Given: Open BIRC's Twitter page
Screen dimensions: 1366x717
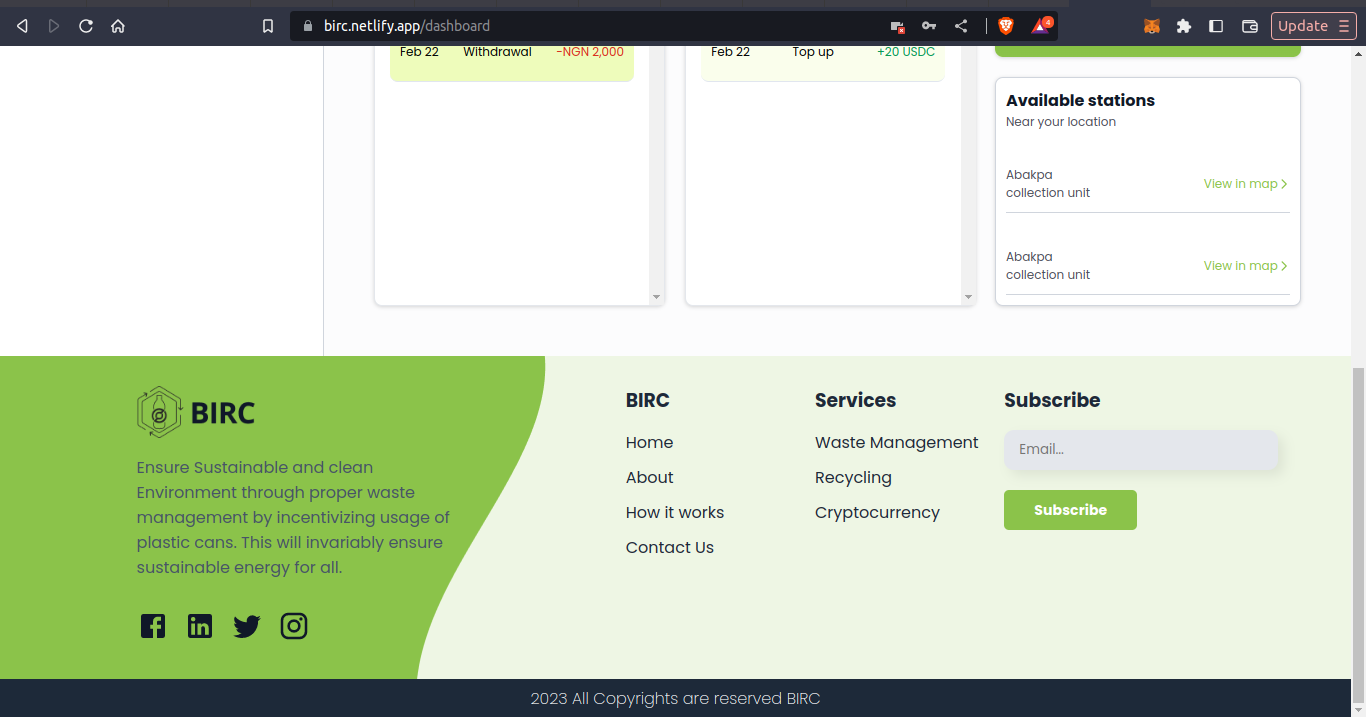Looking at the screenshot, I should click(x=246, y=626).
